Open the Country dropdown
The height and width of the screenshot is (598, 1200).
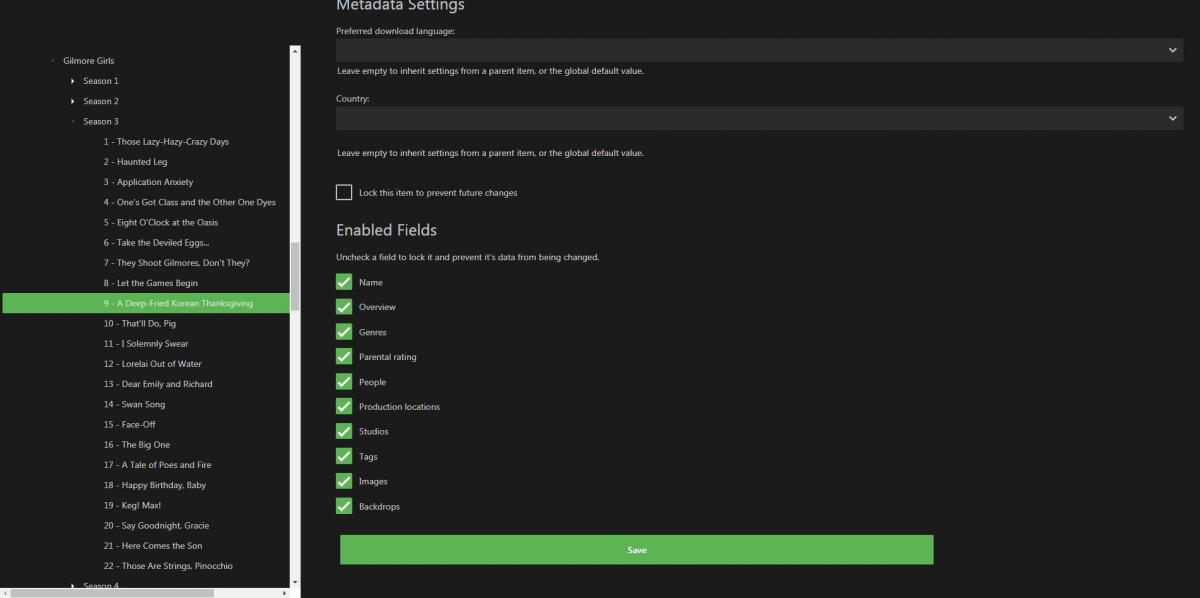coord(759,118)
